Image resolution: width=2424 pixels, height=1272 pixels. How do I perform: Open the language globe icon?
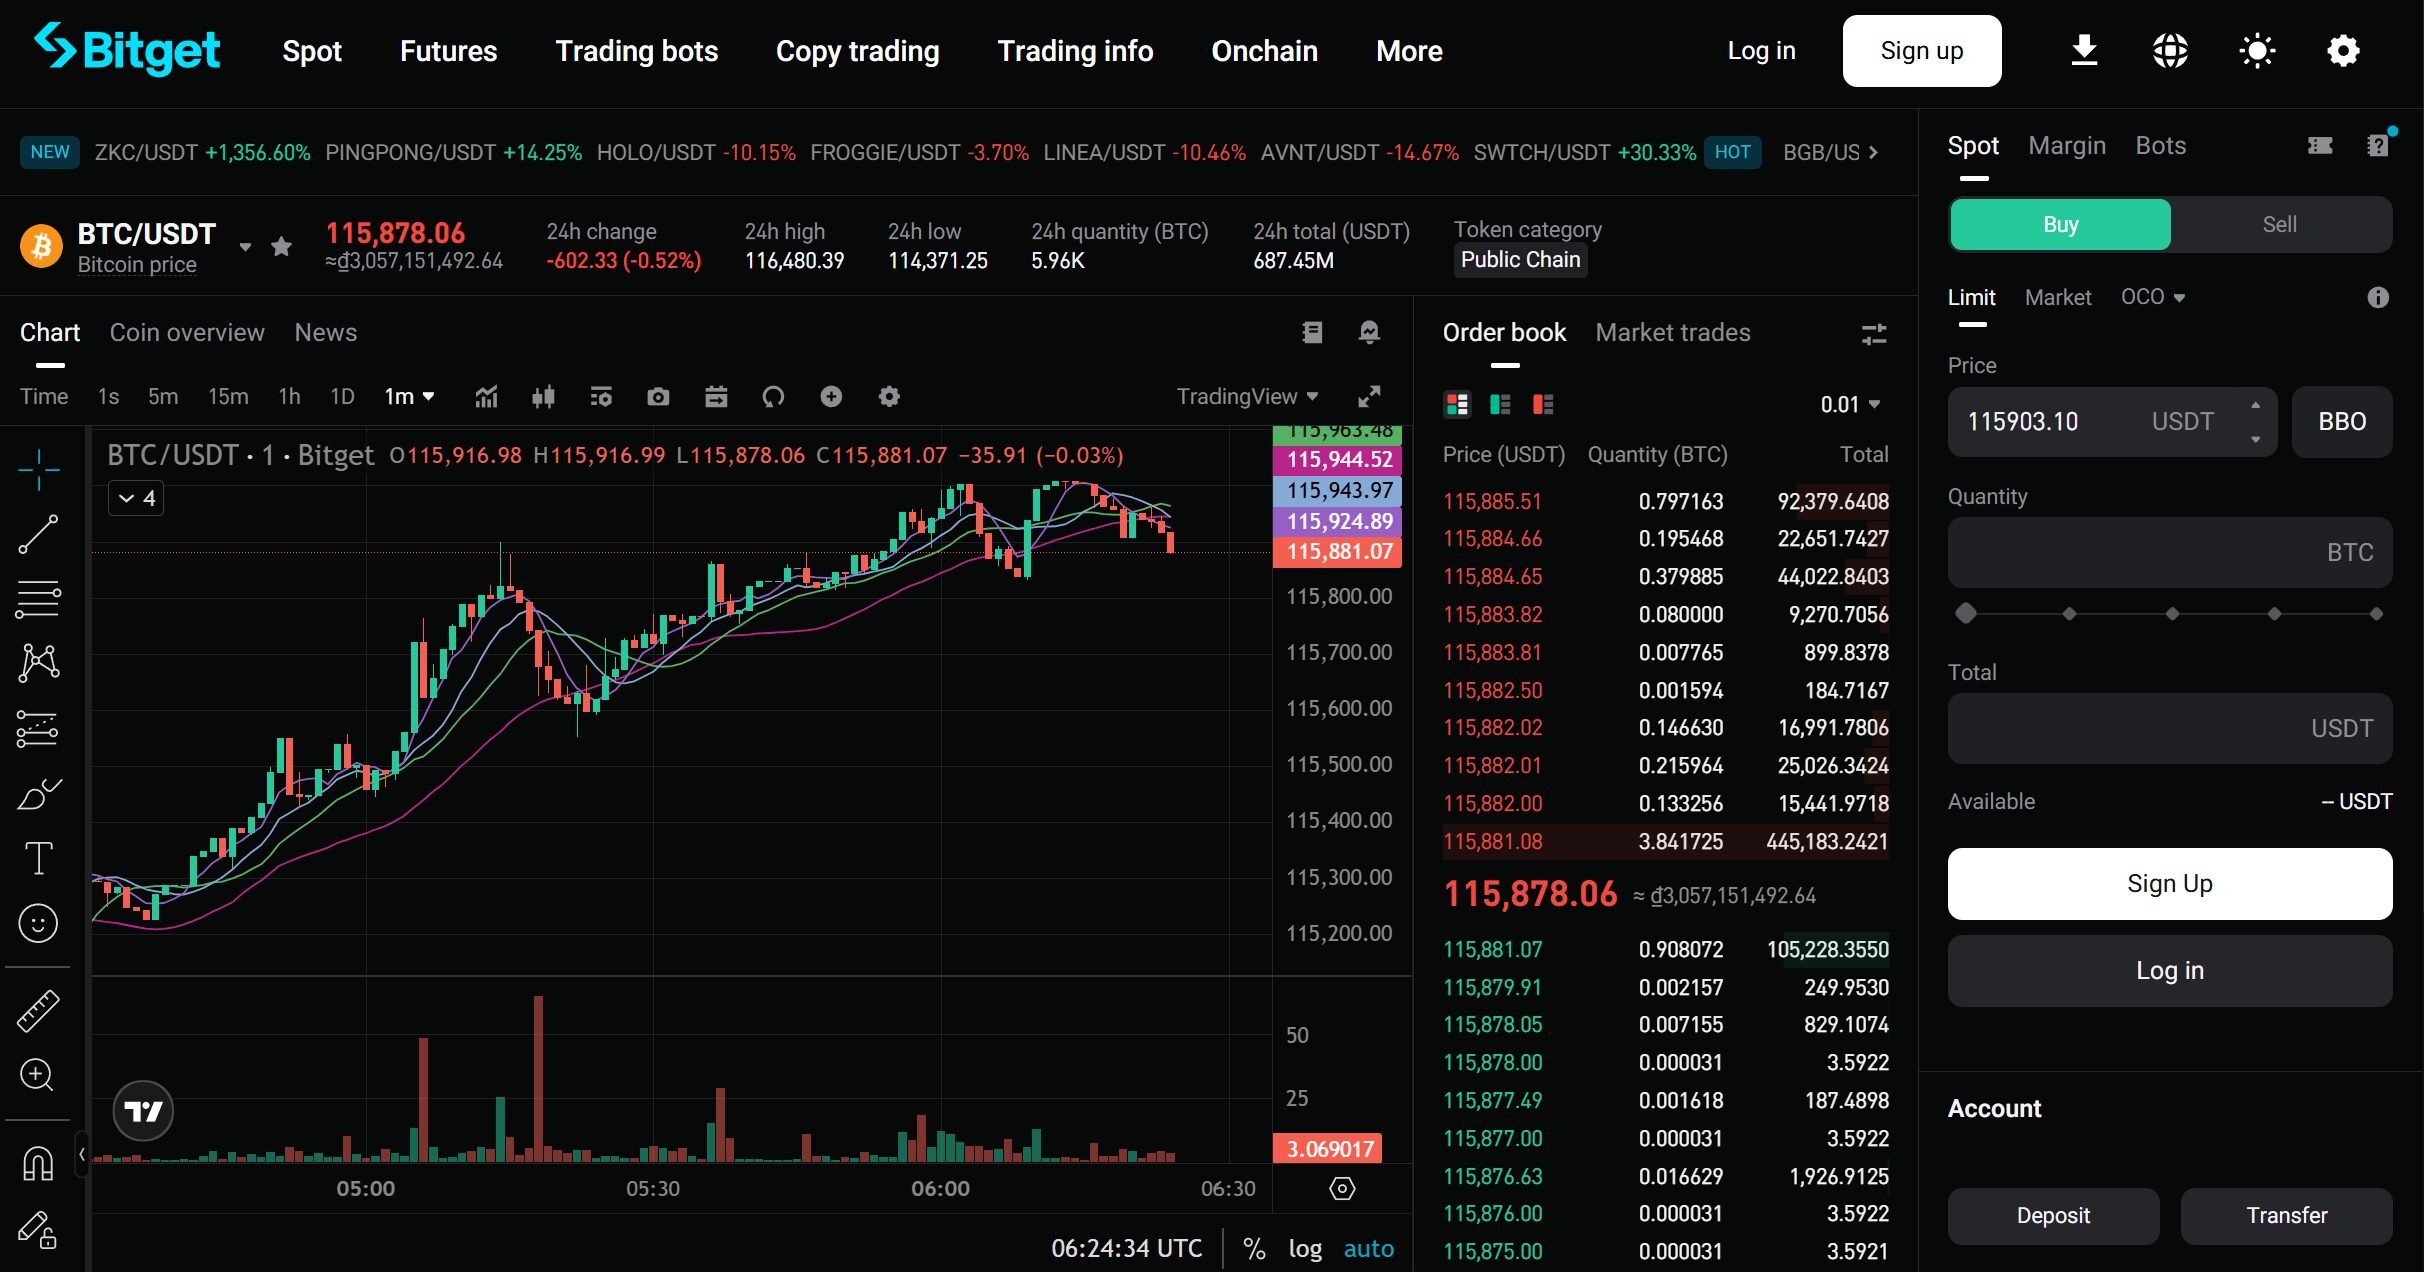coord(2170,50)
